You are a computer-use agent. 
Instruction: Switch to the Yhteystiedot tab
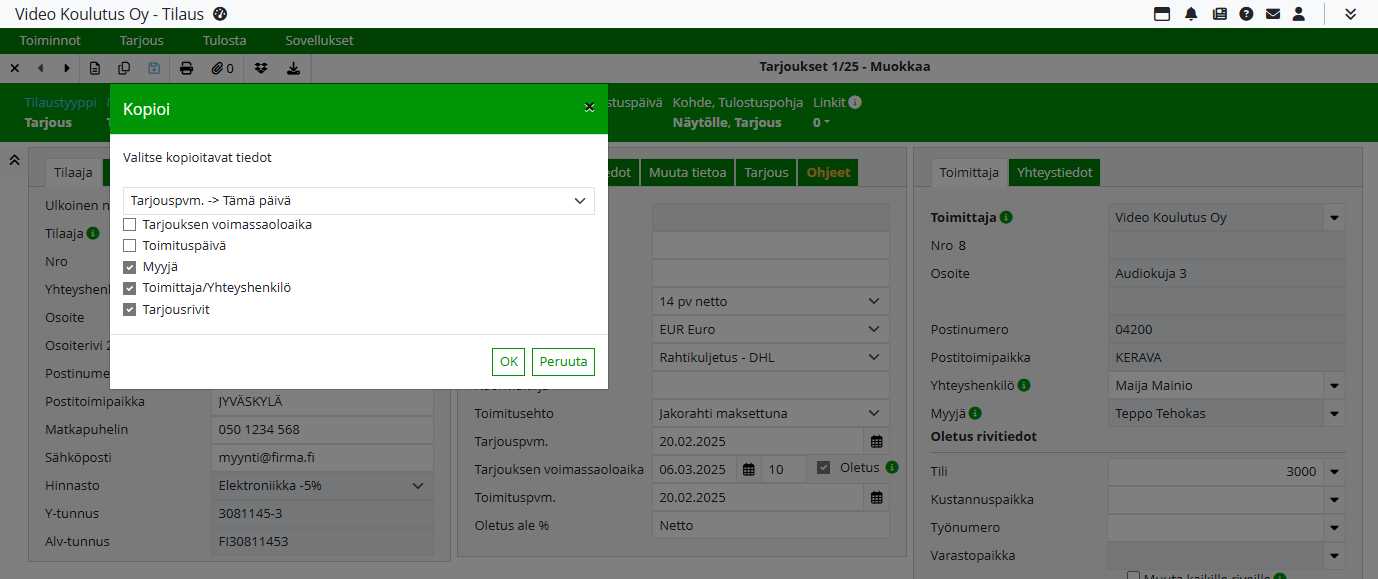[1054, 173]
